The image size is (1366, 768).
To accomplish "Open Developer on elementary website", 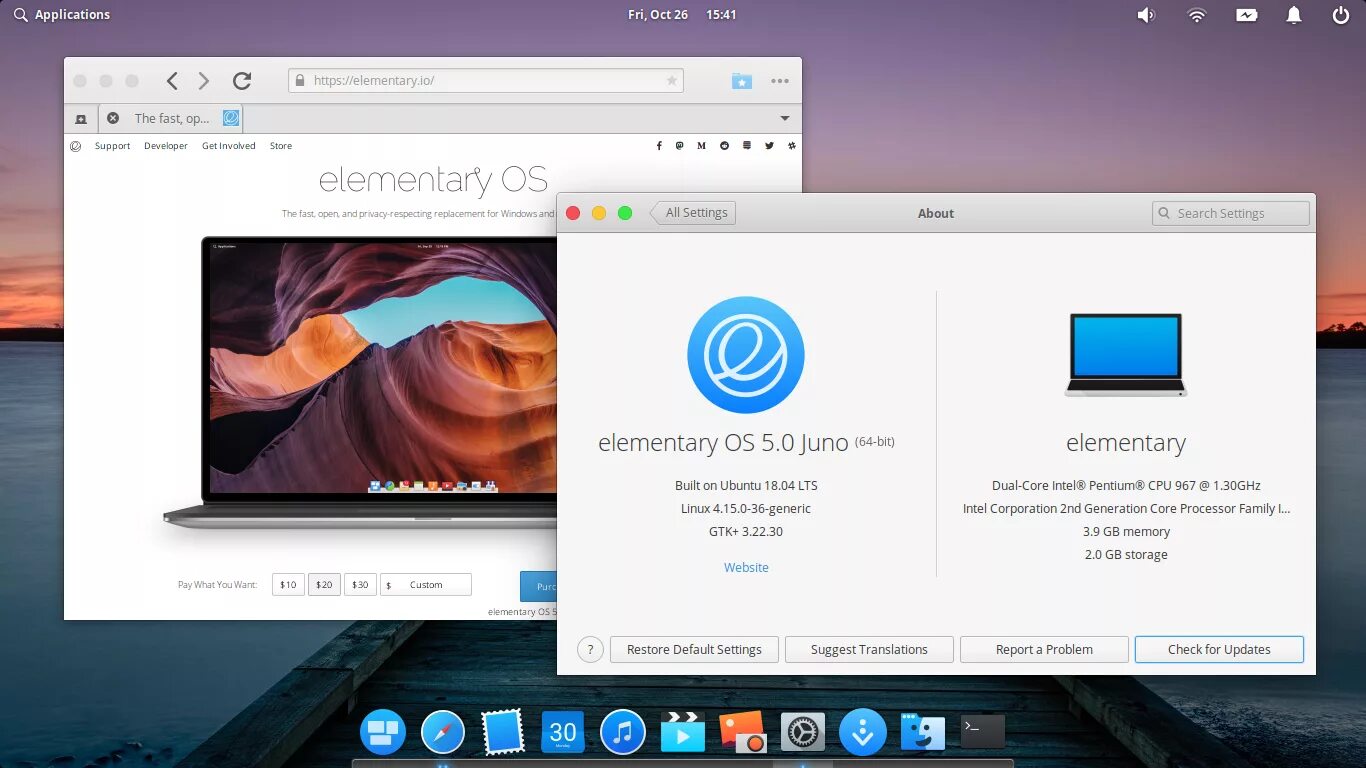I will click(166, 146).
